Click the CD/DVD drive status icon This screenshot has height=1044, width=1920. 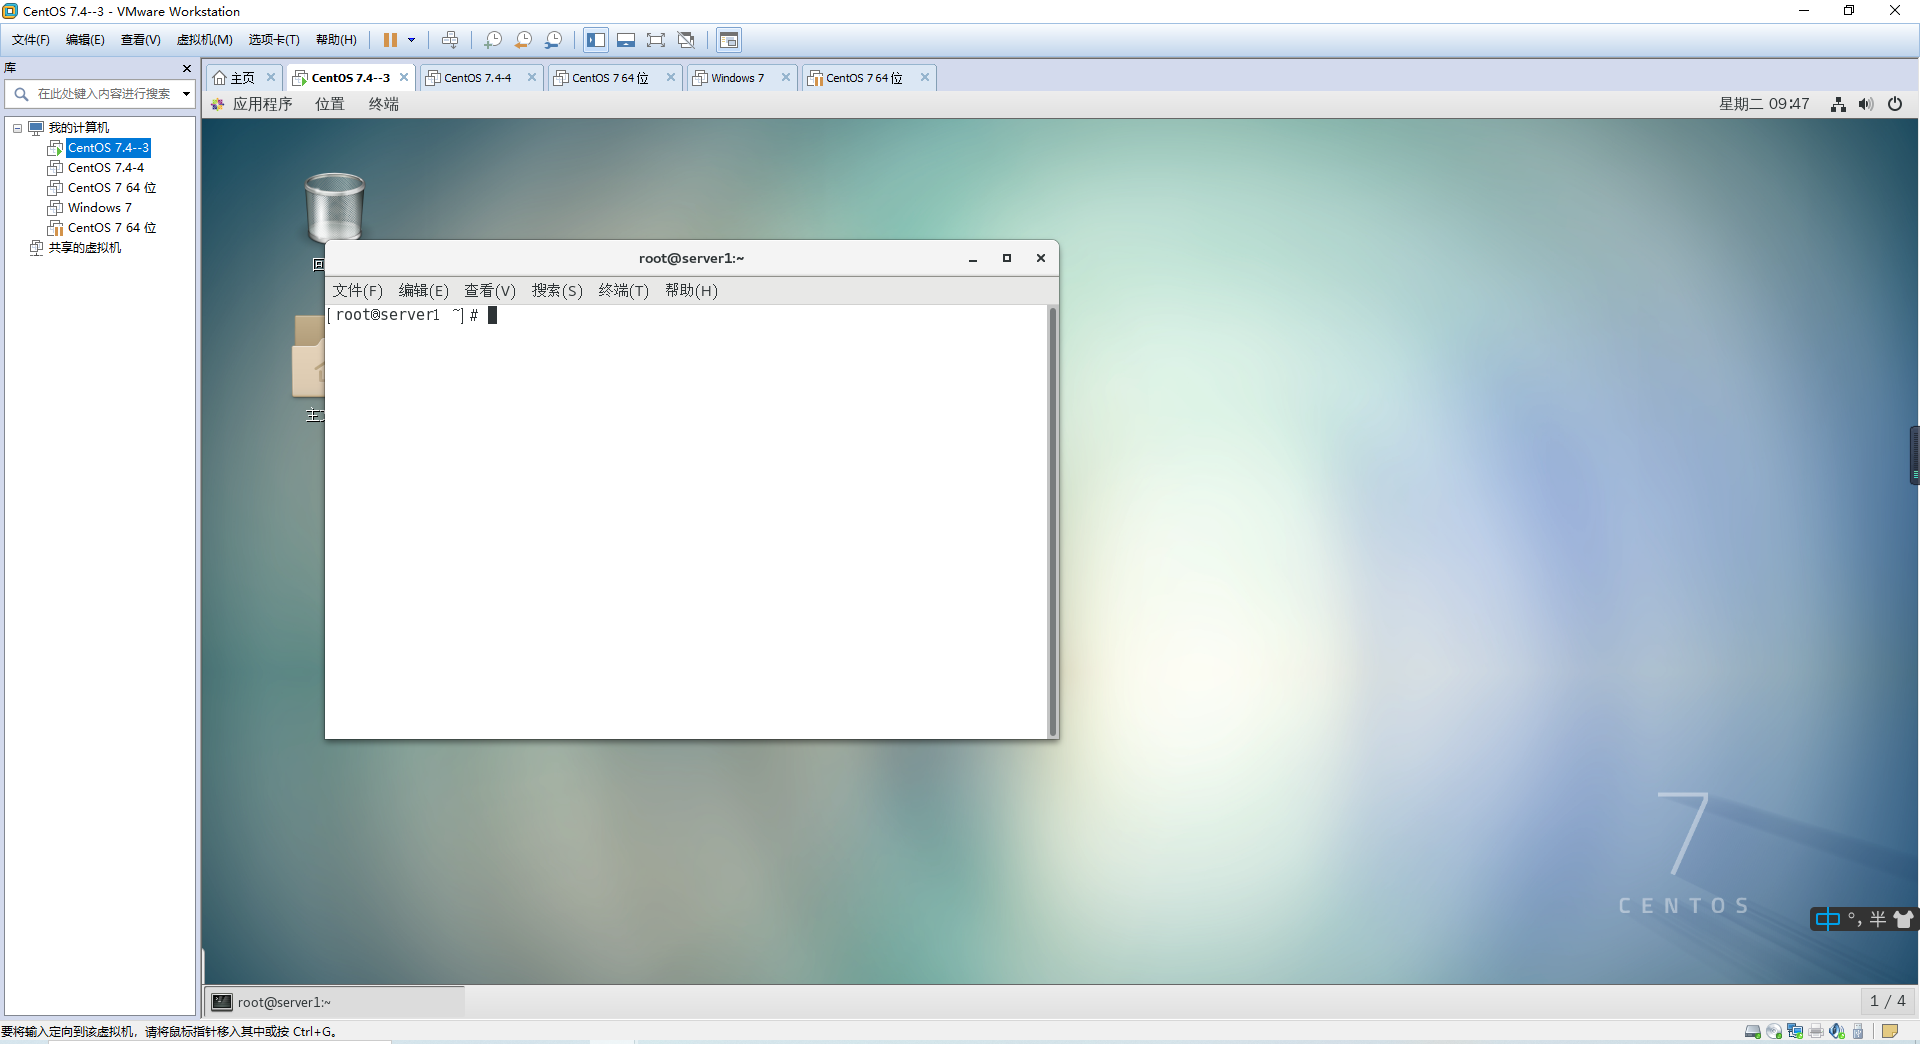(1774, 1032)
